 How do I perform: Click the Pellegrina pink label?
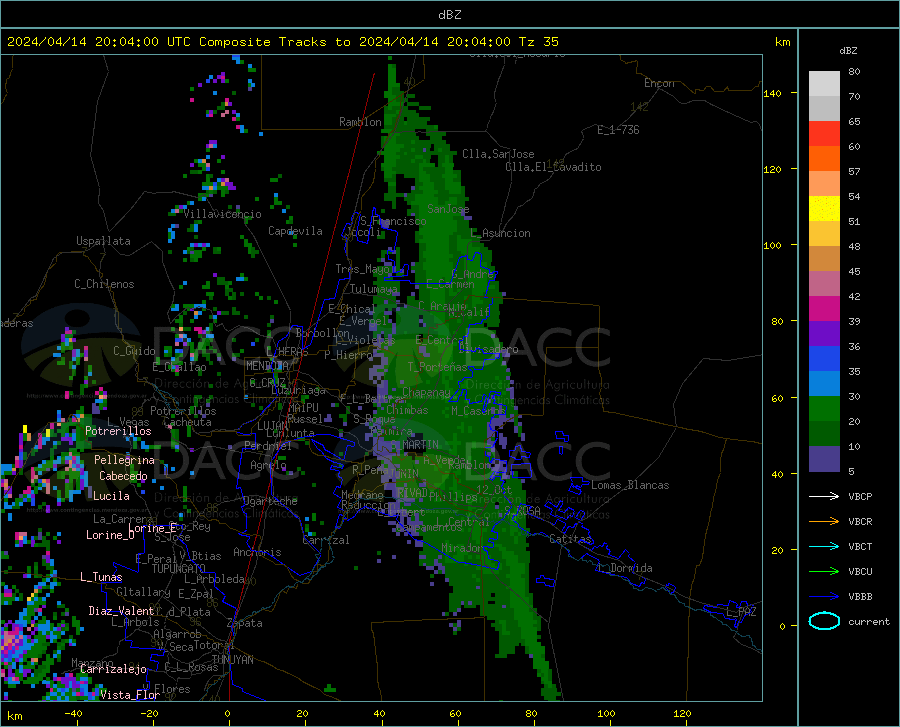tap(124, 460)
